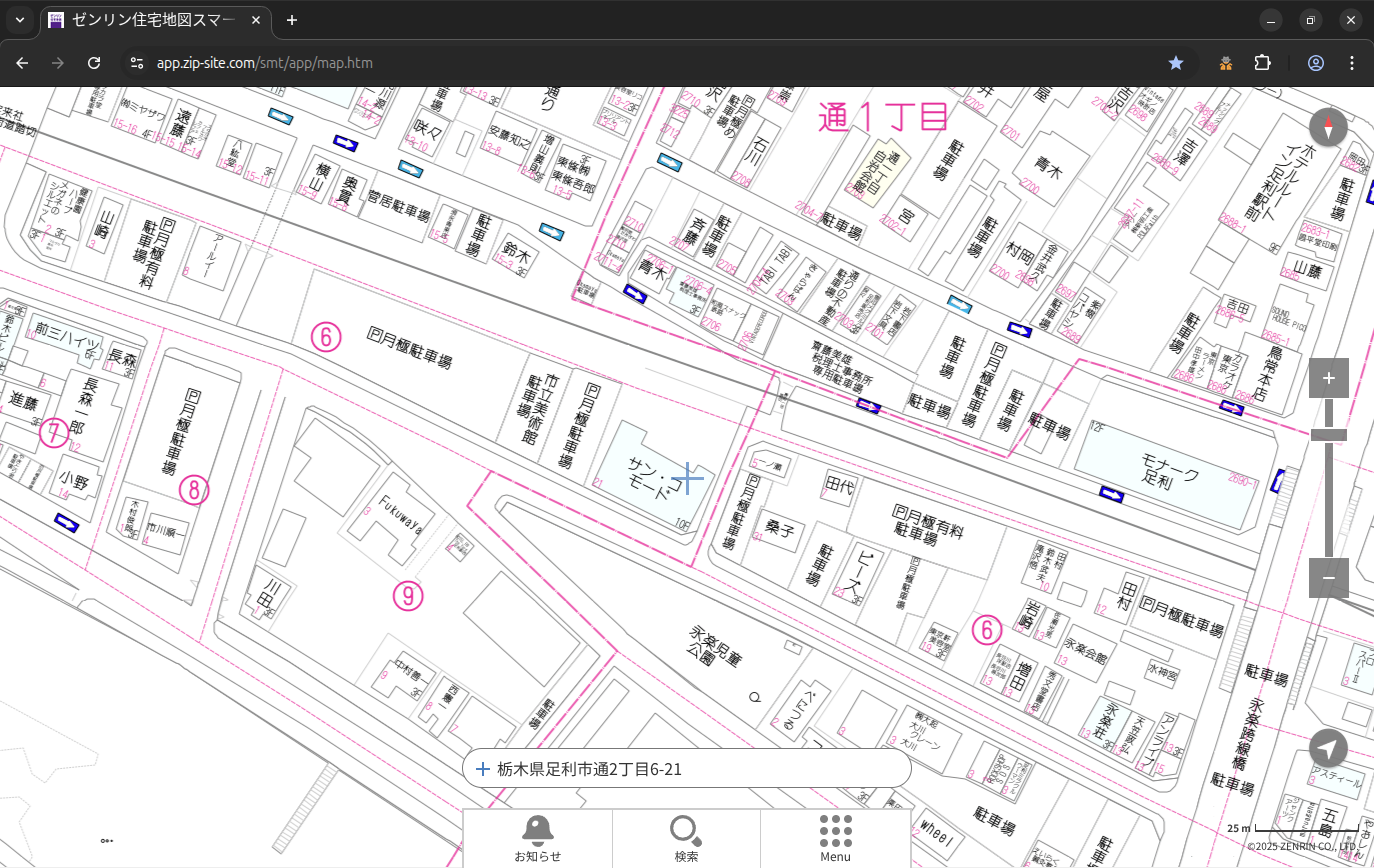Screen dimensions: 1374x868
Task: Open the お知らせ notifications bell
Action: tap(537, 838)
